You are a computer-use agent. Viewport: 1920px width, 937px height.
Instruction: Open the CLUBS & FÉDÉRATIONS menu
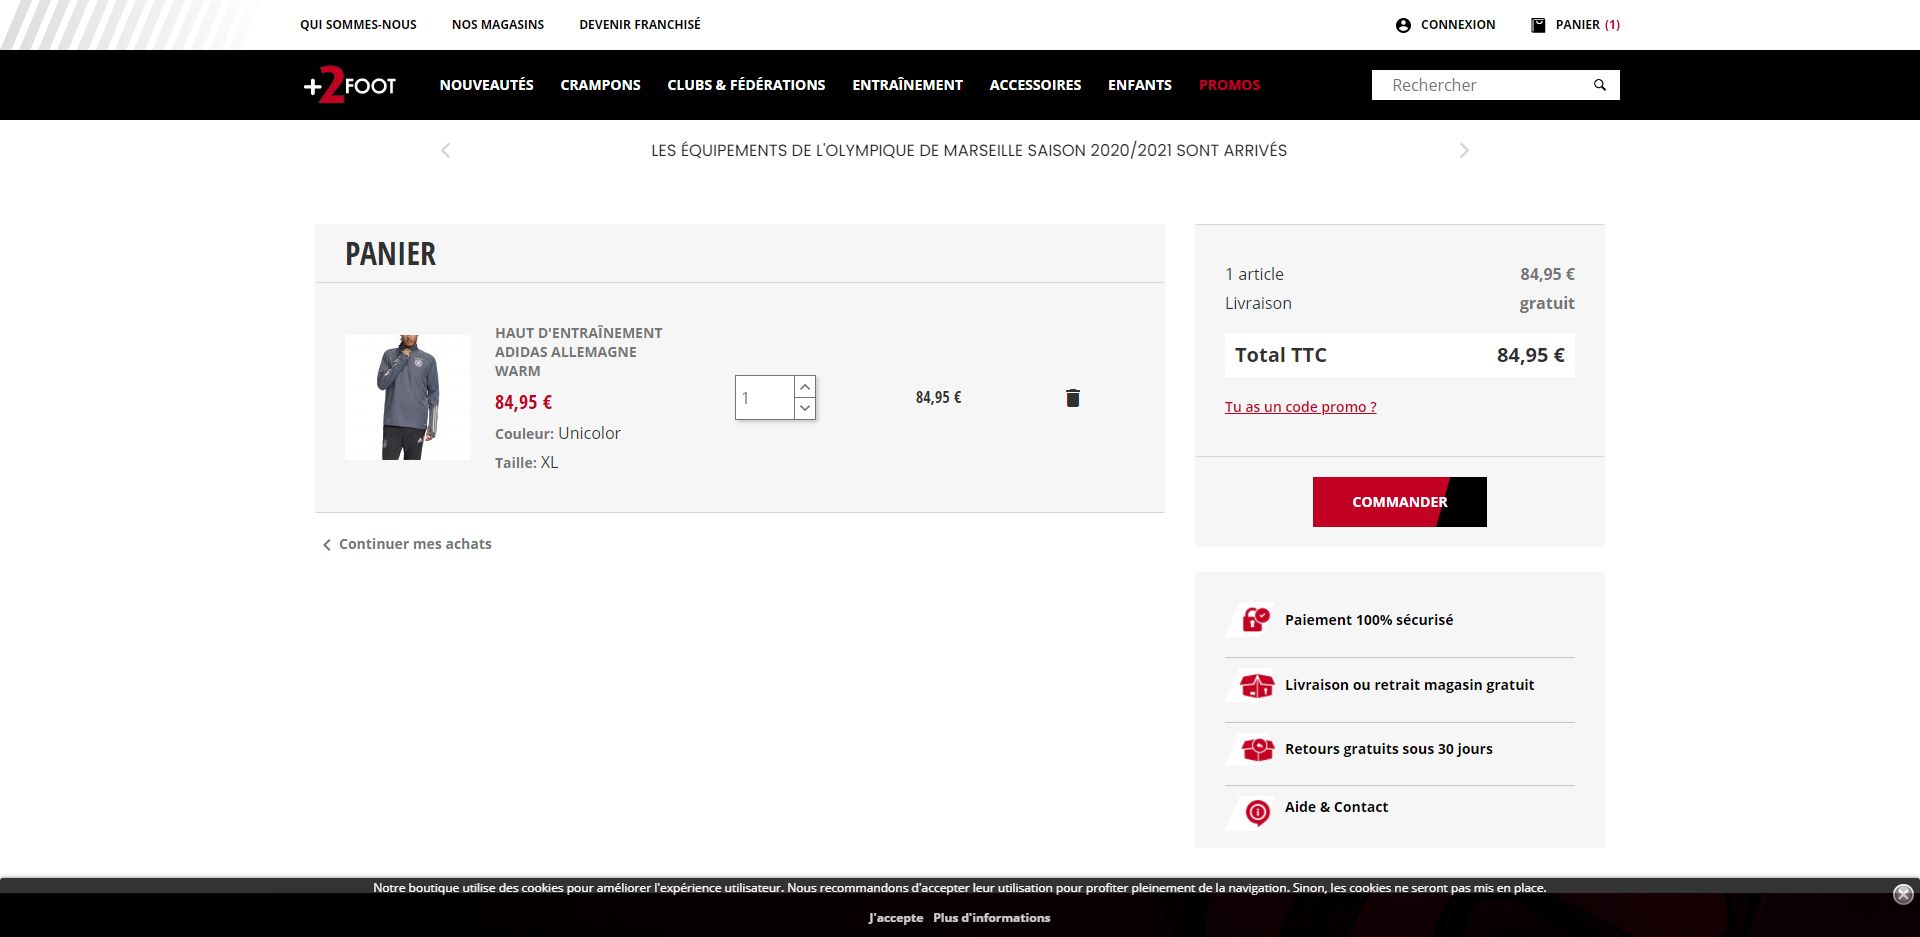[746, 85]
